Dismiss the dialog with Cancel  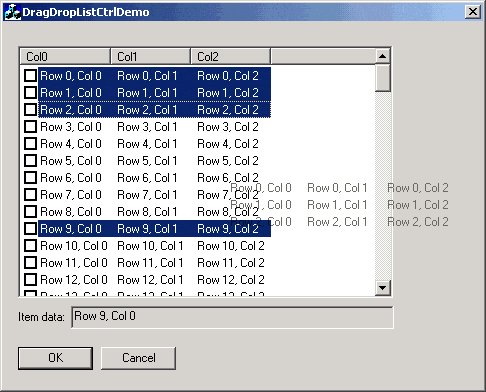coord(138,358)
